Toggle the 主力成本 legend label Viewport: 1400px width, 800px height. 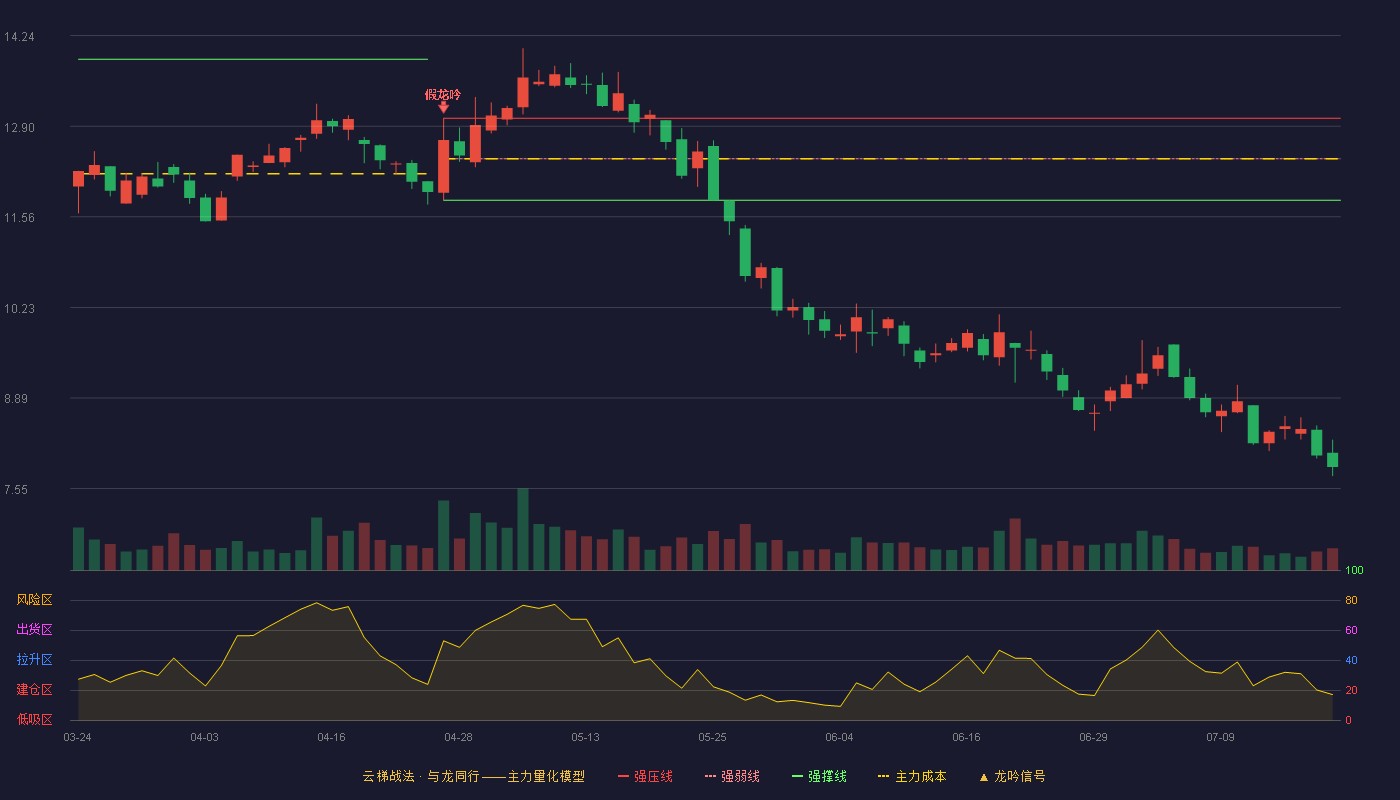[x=921, y=777]
